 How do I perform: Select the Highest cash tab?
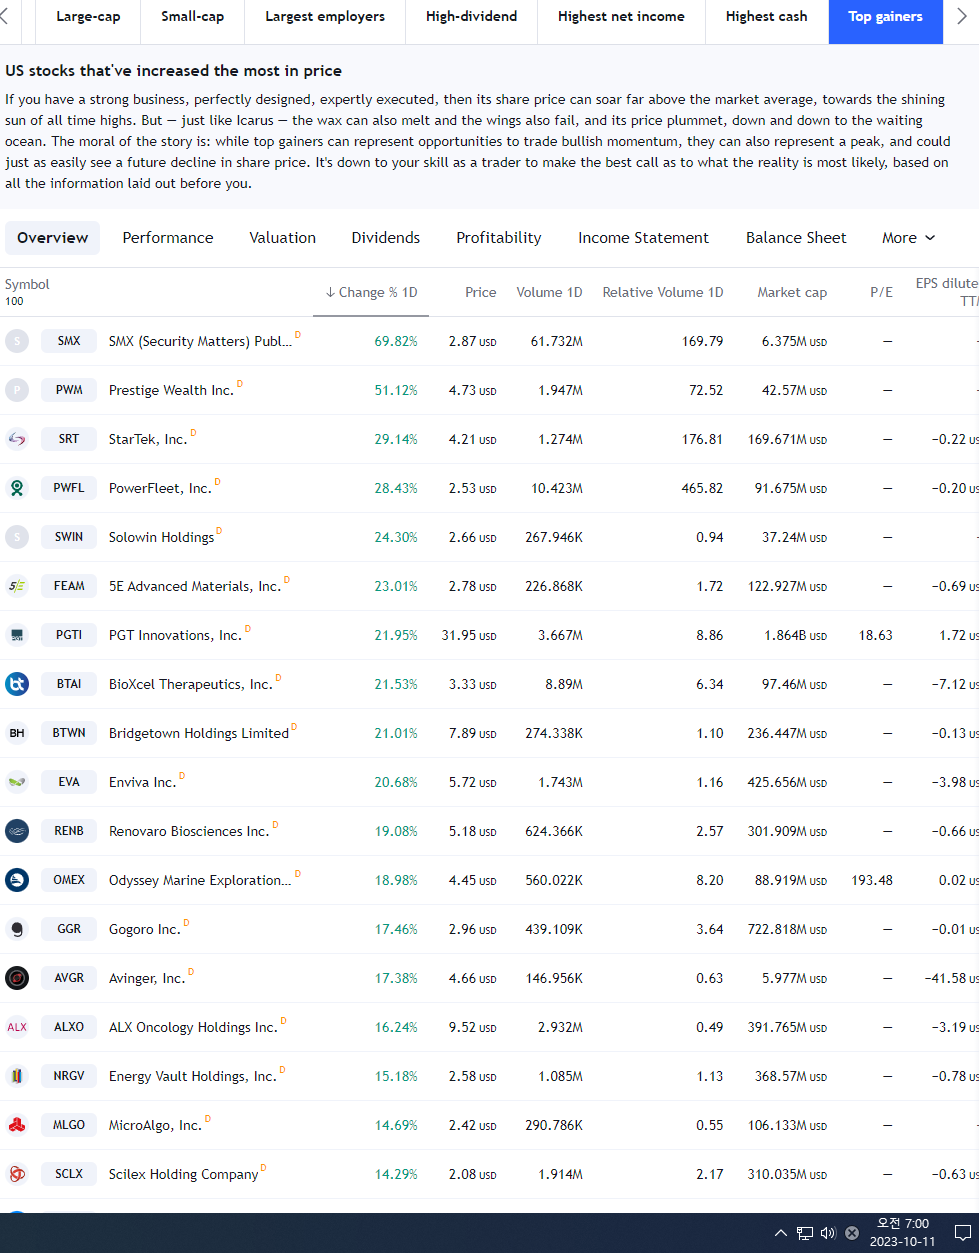[x=767, y=17]
